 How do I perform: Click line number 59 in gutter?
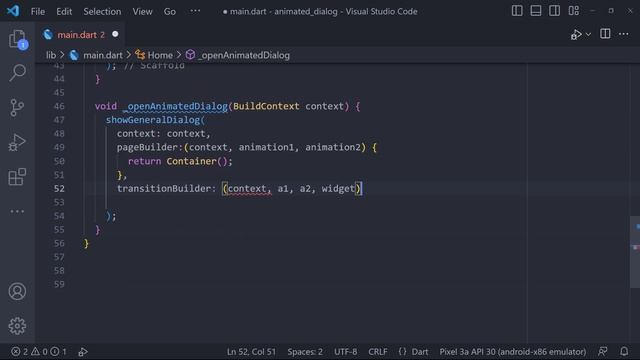59,284
